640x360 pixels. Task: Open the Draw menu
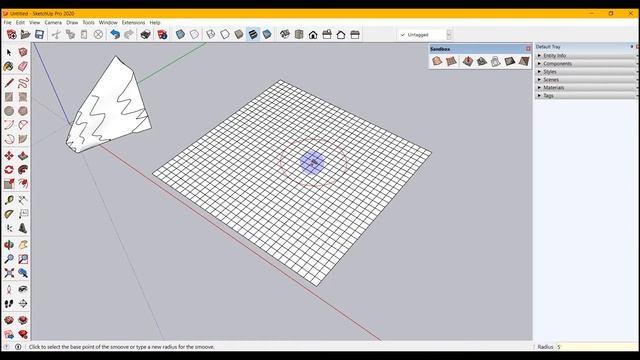pos(72,22)
